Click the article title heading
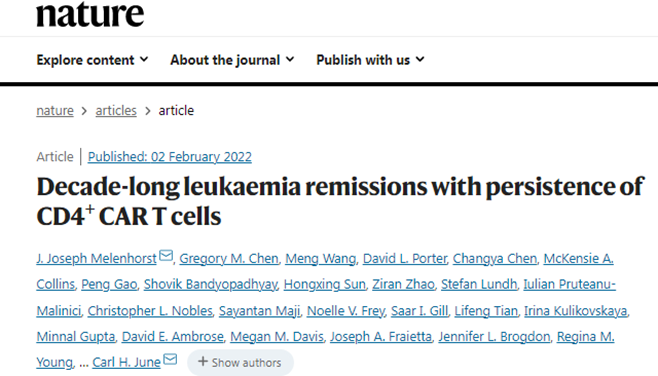The image size is (658, 376). (340, 201)
